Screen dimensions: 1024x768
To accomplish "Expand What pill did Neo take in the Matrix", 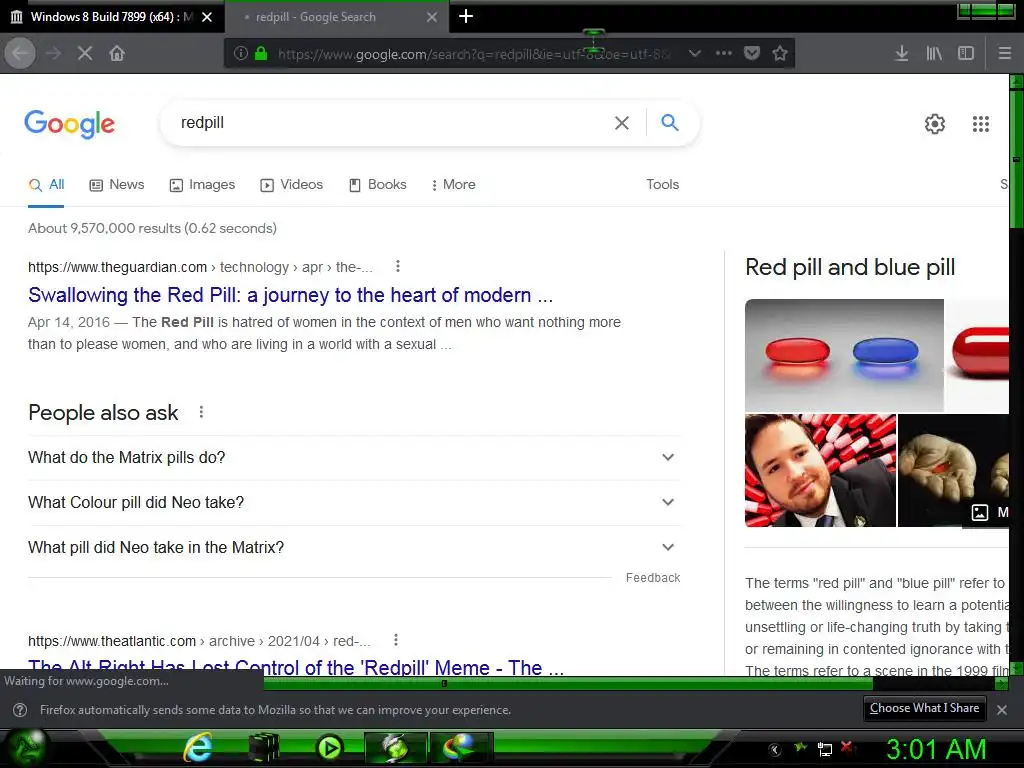I will pos(354,547).
